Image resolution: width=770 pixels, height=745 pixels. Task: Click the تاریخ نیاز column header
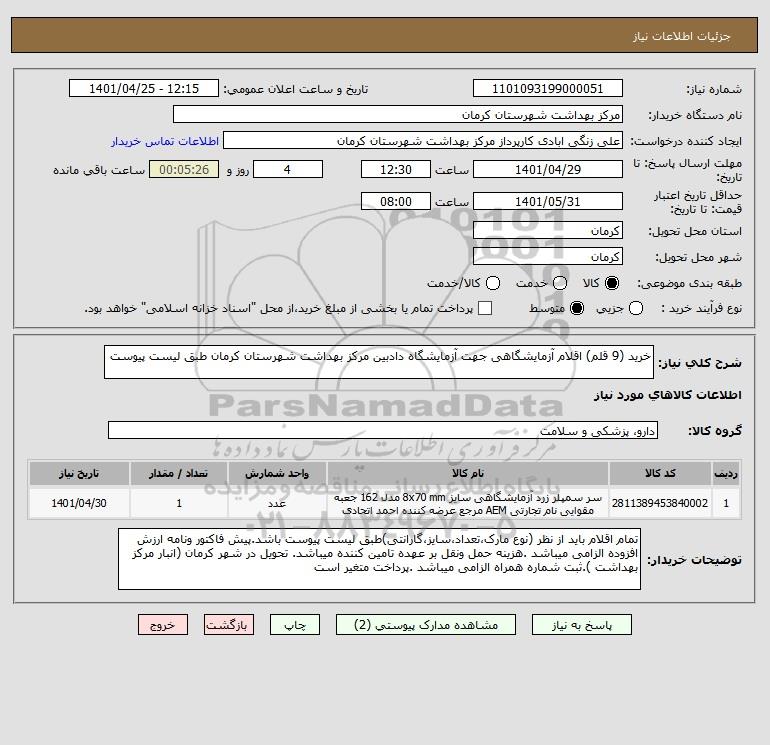tap(79, 473)
